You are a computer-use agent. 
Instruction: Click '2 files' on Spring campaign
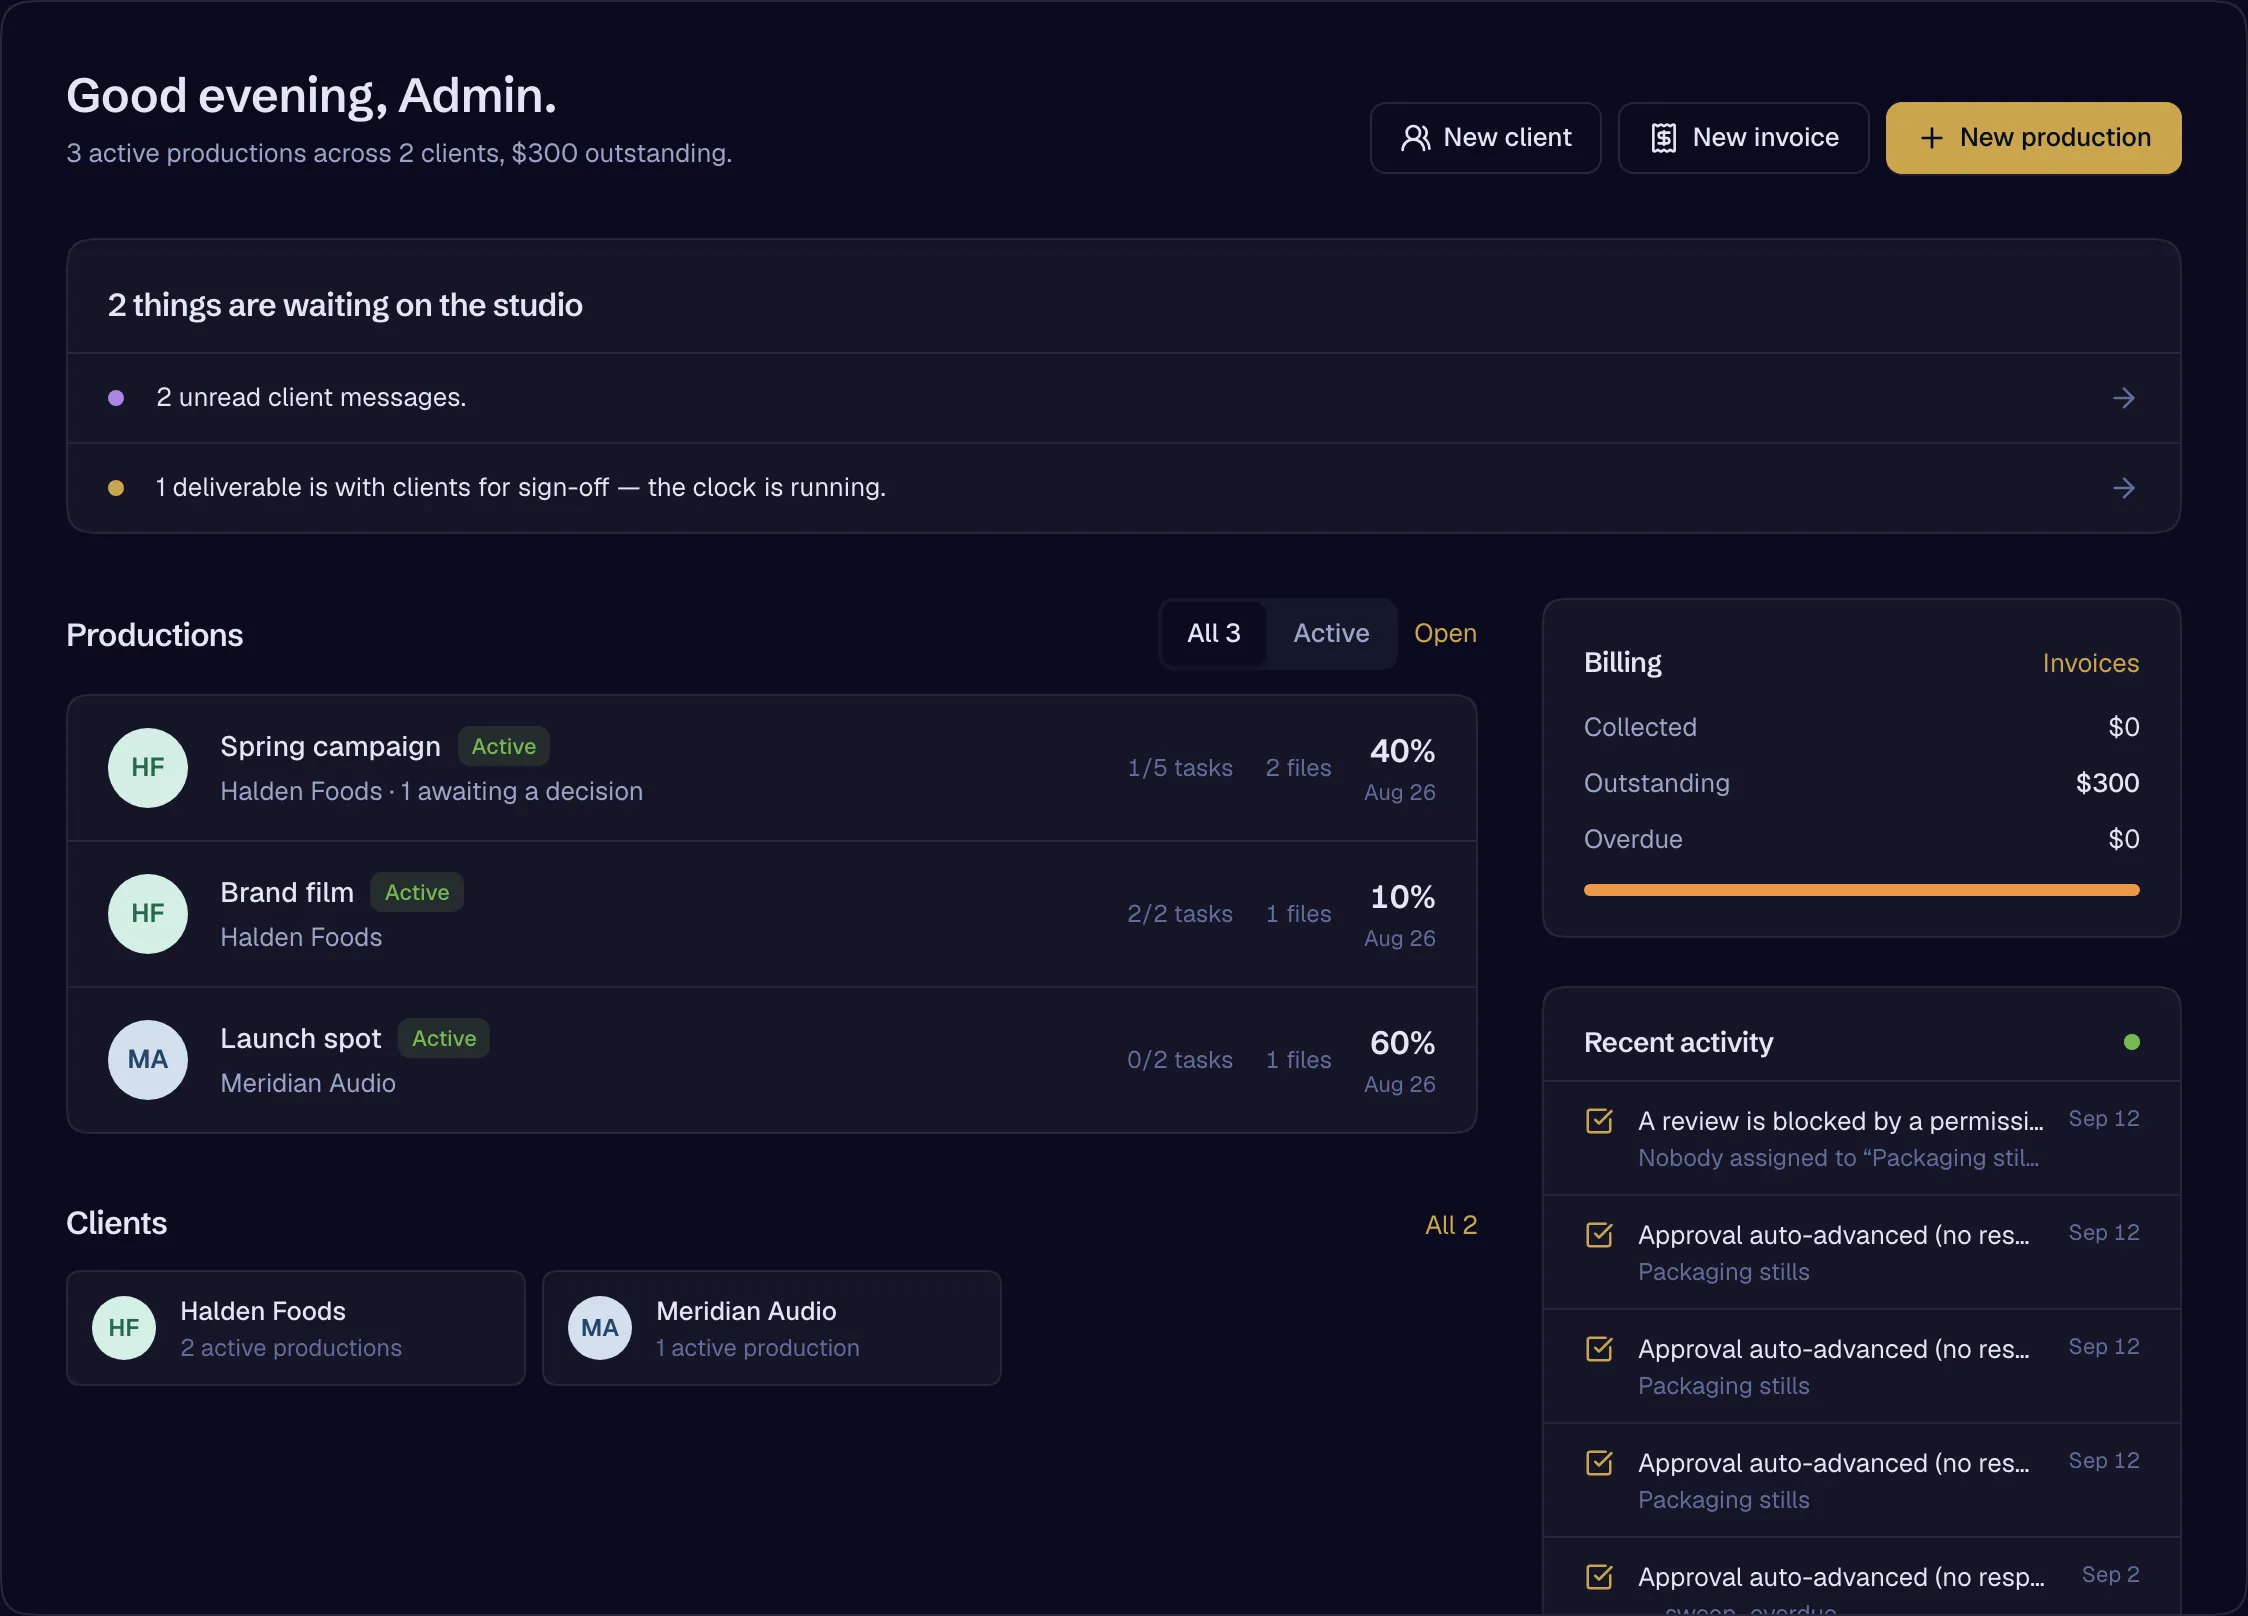coord(1298,768)
